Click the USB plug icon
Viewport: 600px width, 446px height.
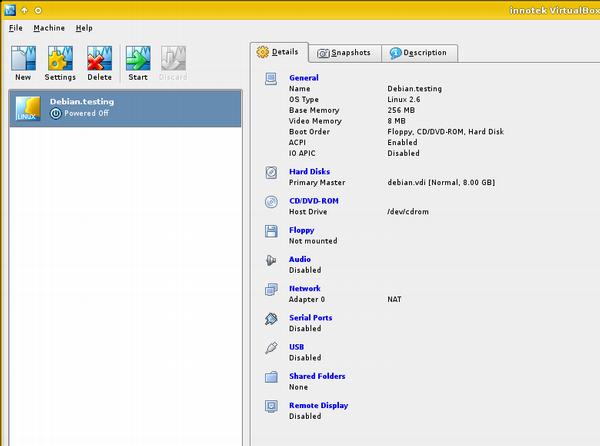tap(271, 348)
